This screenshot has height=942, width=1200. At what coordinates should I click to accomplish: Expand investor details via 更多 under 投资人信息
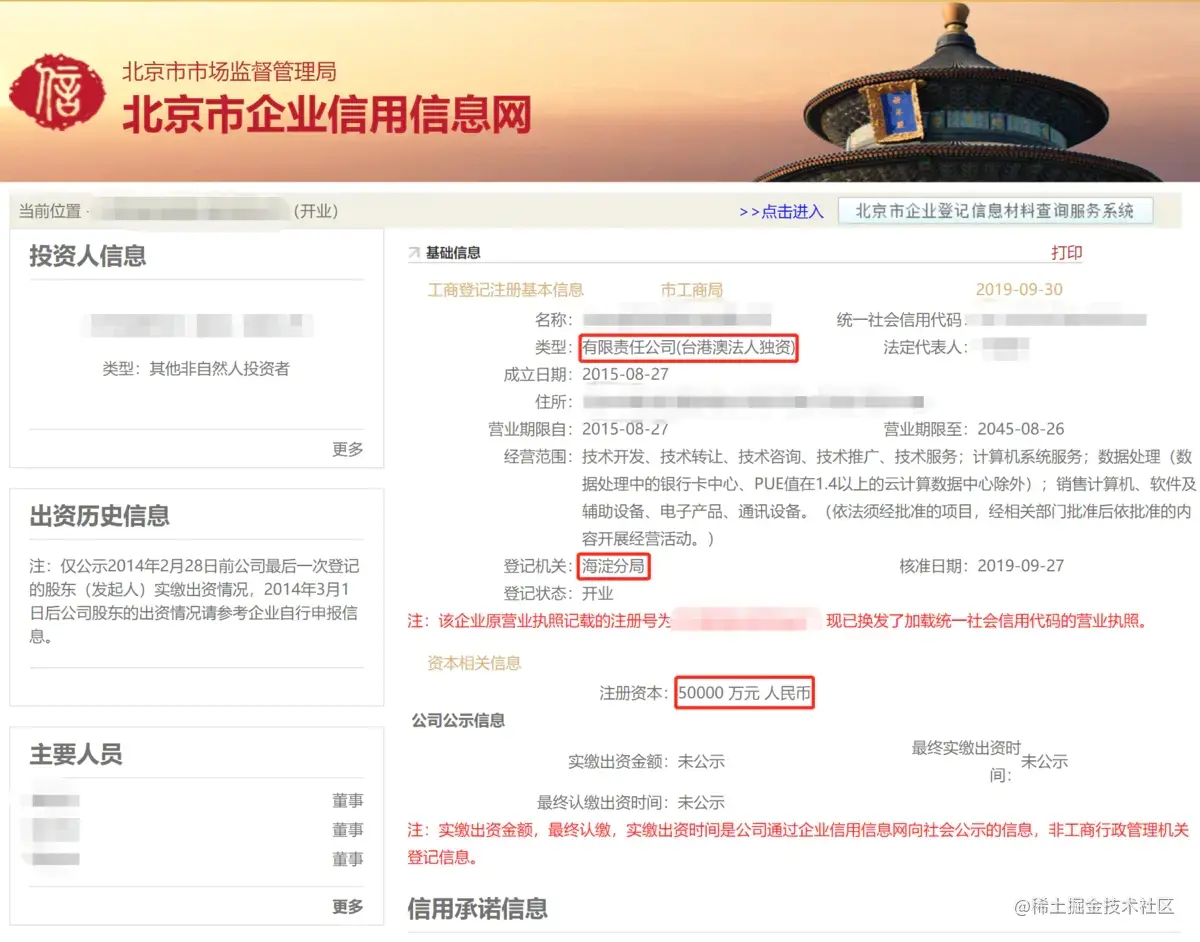pyautogui.click(x=346, y=450)
